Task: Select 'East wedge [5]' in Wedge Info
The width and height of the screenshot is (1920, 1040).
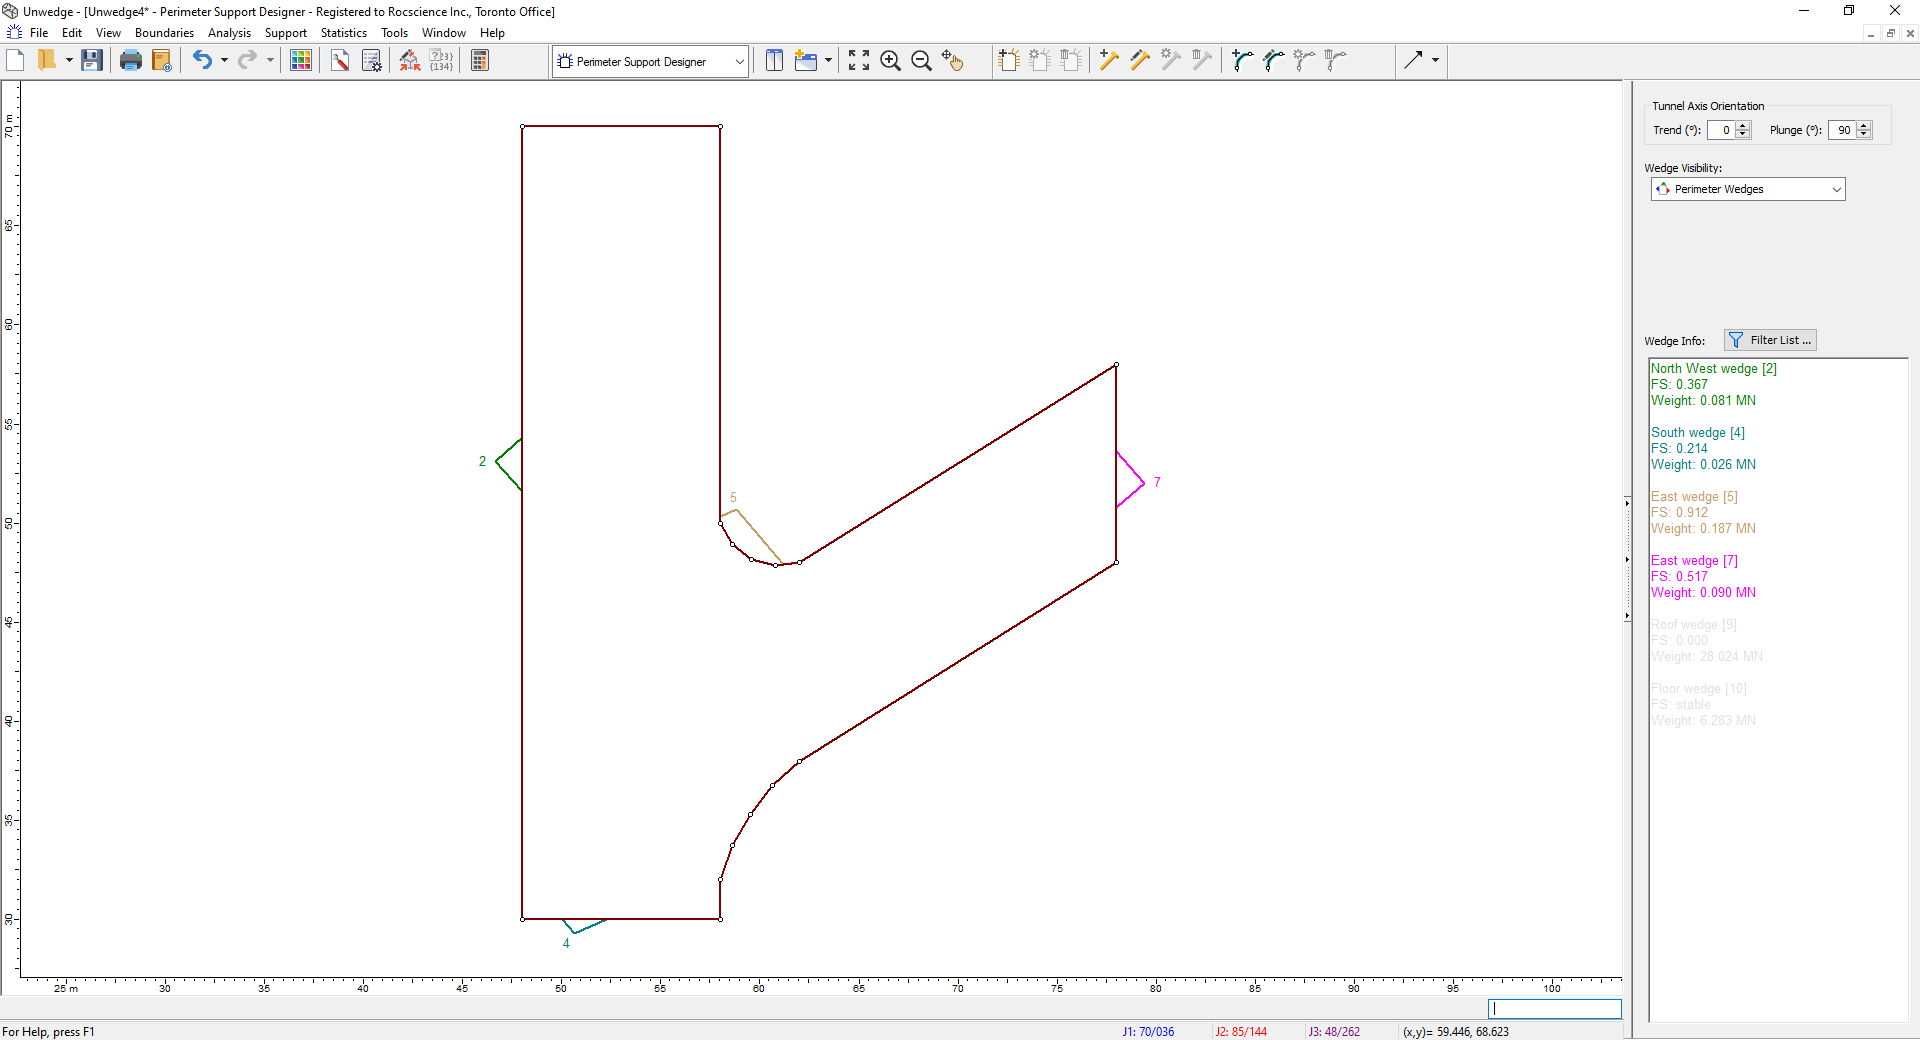Action: (x=1694, y=497)
